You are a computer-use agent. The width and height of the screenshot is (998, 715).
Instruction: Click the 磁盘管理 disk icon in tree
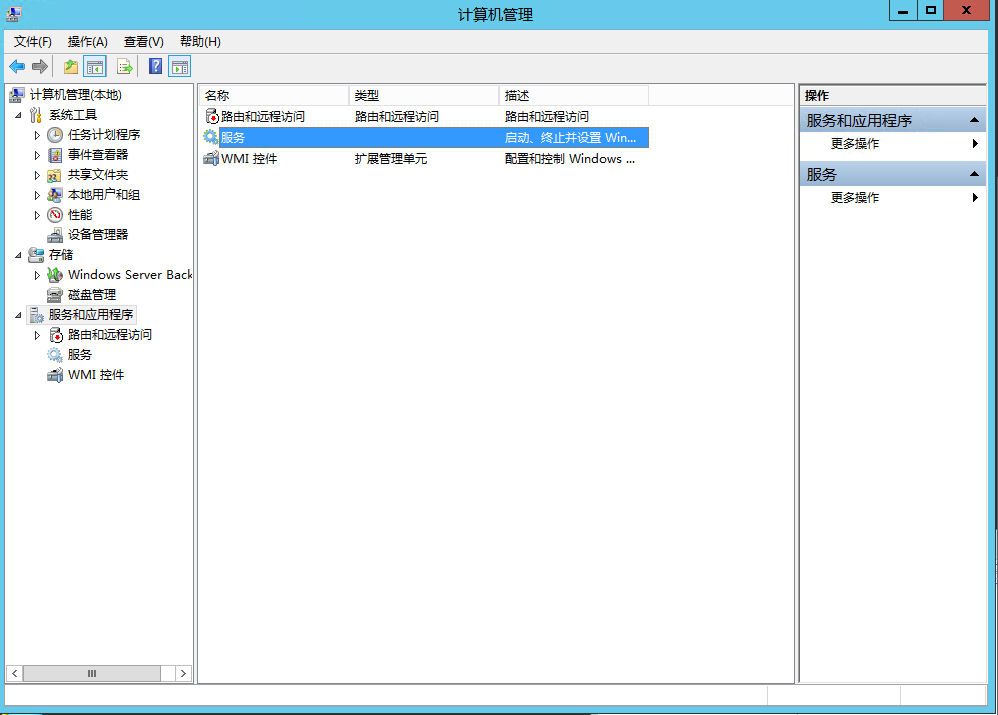click(x=55, y=295)
